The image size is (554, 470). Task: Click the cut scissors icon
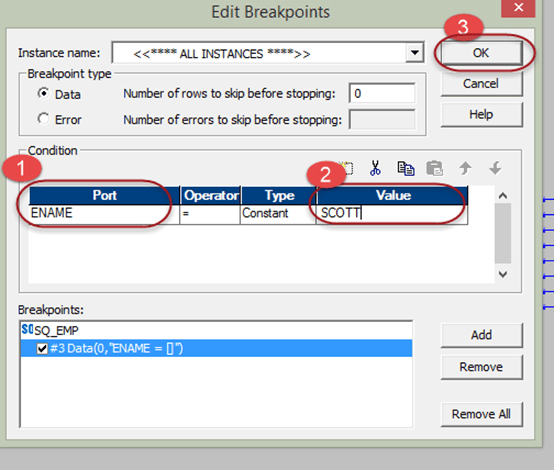pyautogui.click(x=375, y=168)
